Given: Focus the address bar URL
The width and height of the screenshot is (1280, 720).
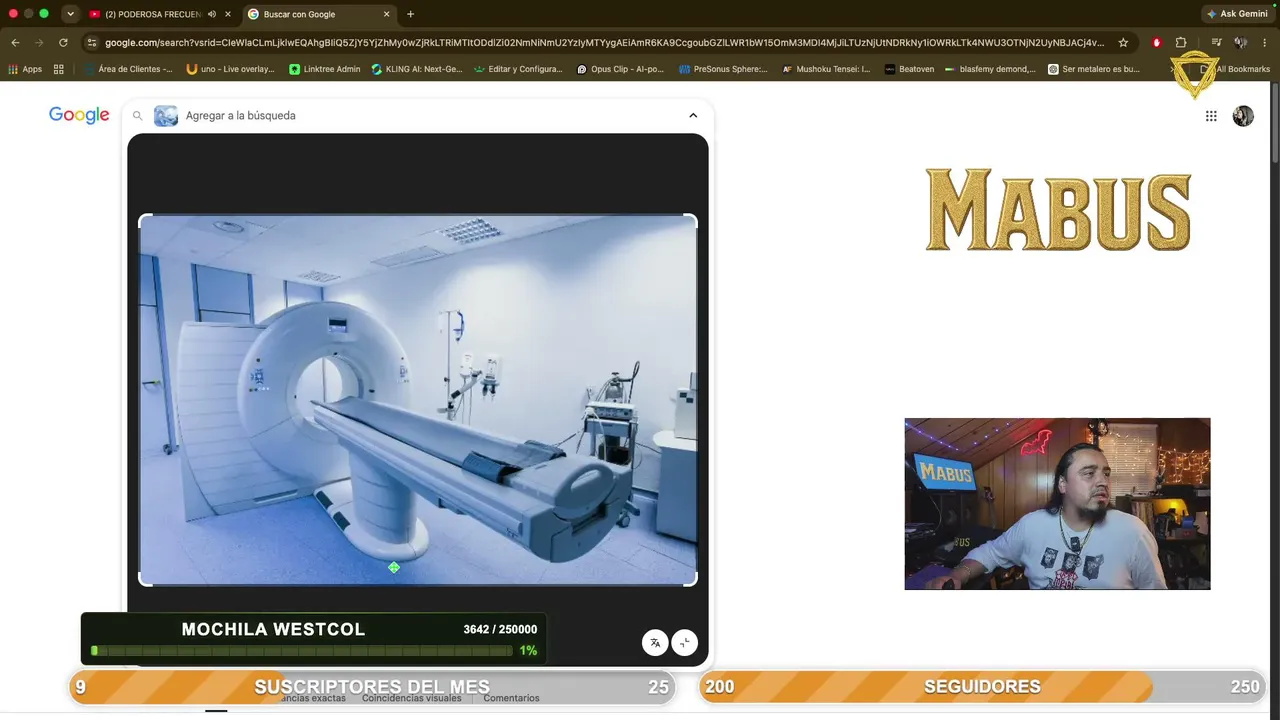Looking at the screenshot, I should pyautogui.click(x=604, y=43).
